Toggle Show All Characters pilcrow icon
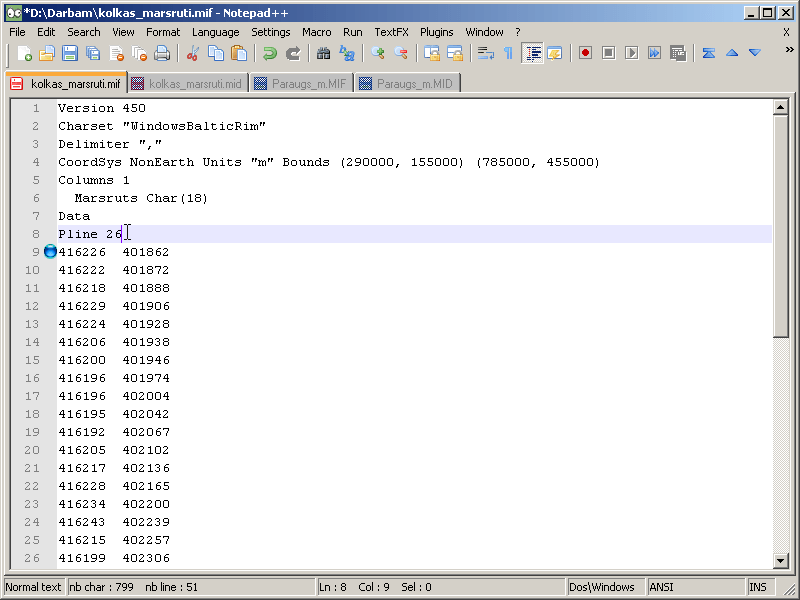 click(x=508, y=53)
